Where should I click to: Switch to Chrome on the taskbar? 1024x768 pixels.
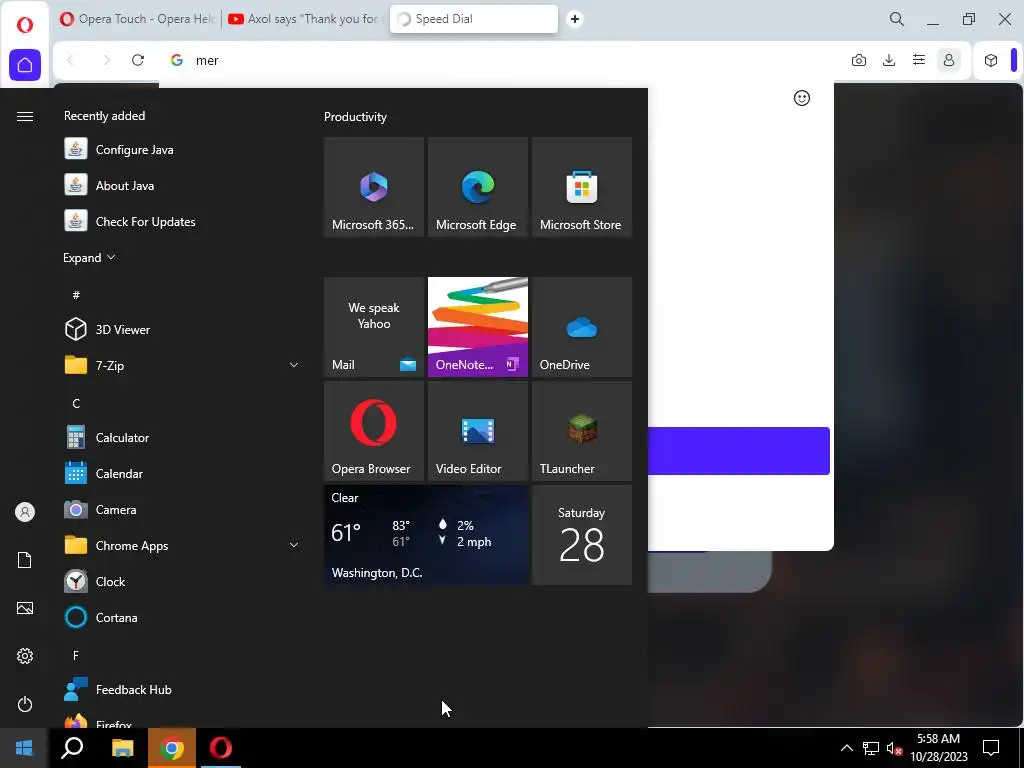pyautogui.click(x=172, y=748)
